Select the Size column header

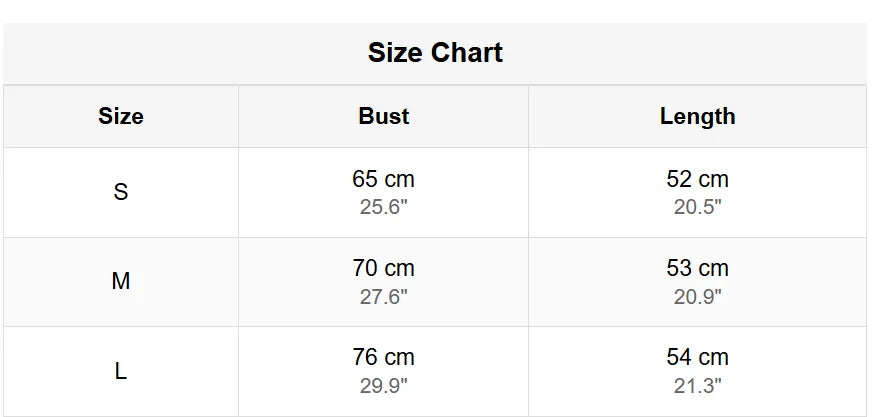[x=121, y=116]
